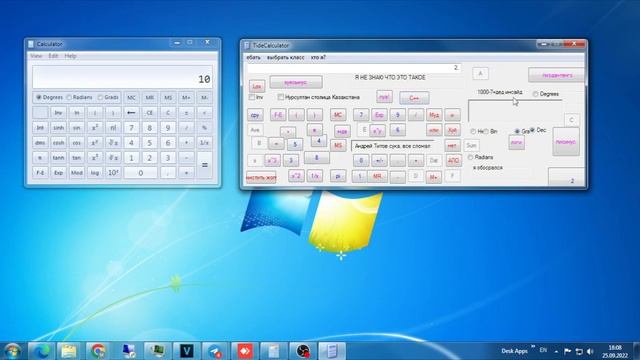Click the MC button in TideCalculator
640x360 pixels.
(x=338, y=115)
